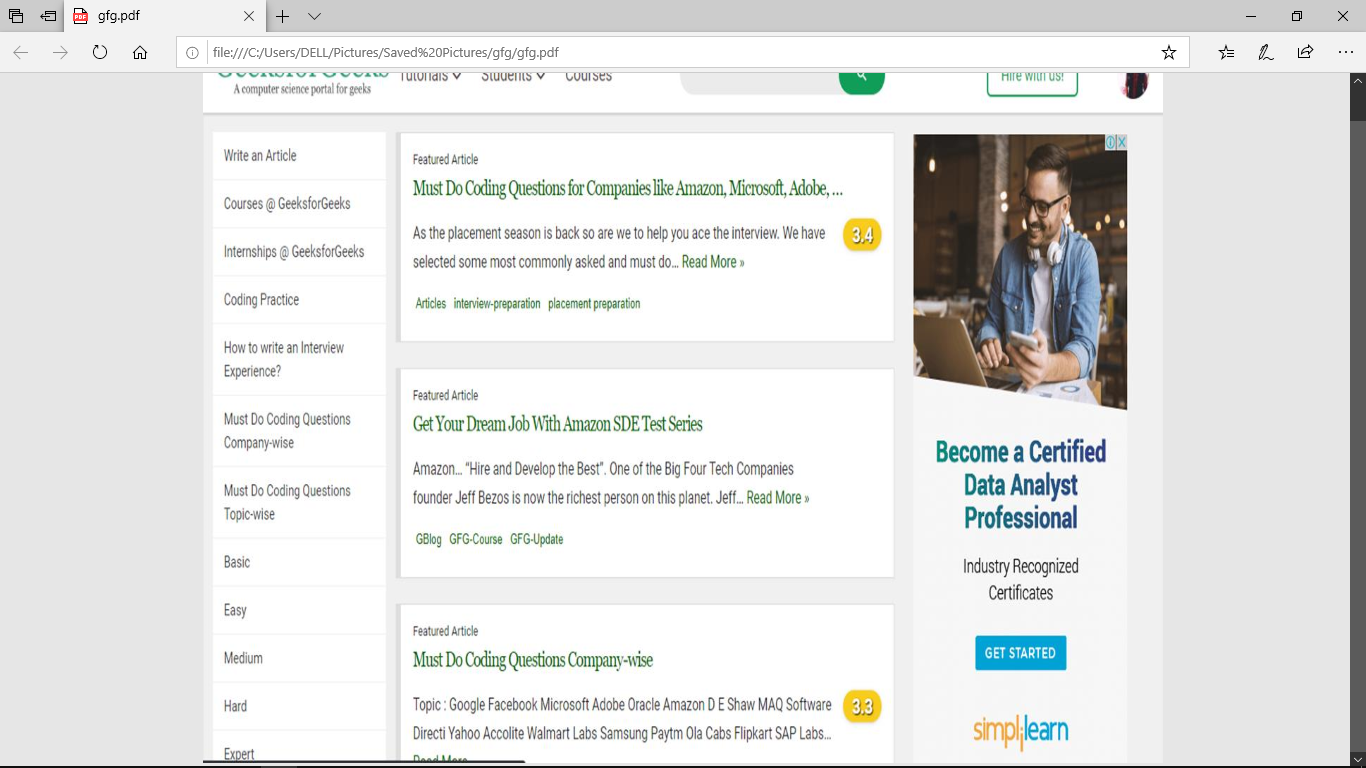Click the interview-preparation tag

497,304
